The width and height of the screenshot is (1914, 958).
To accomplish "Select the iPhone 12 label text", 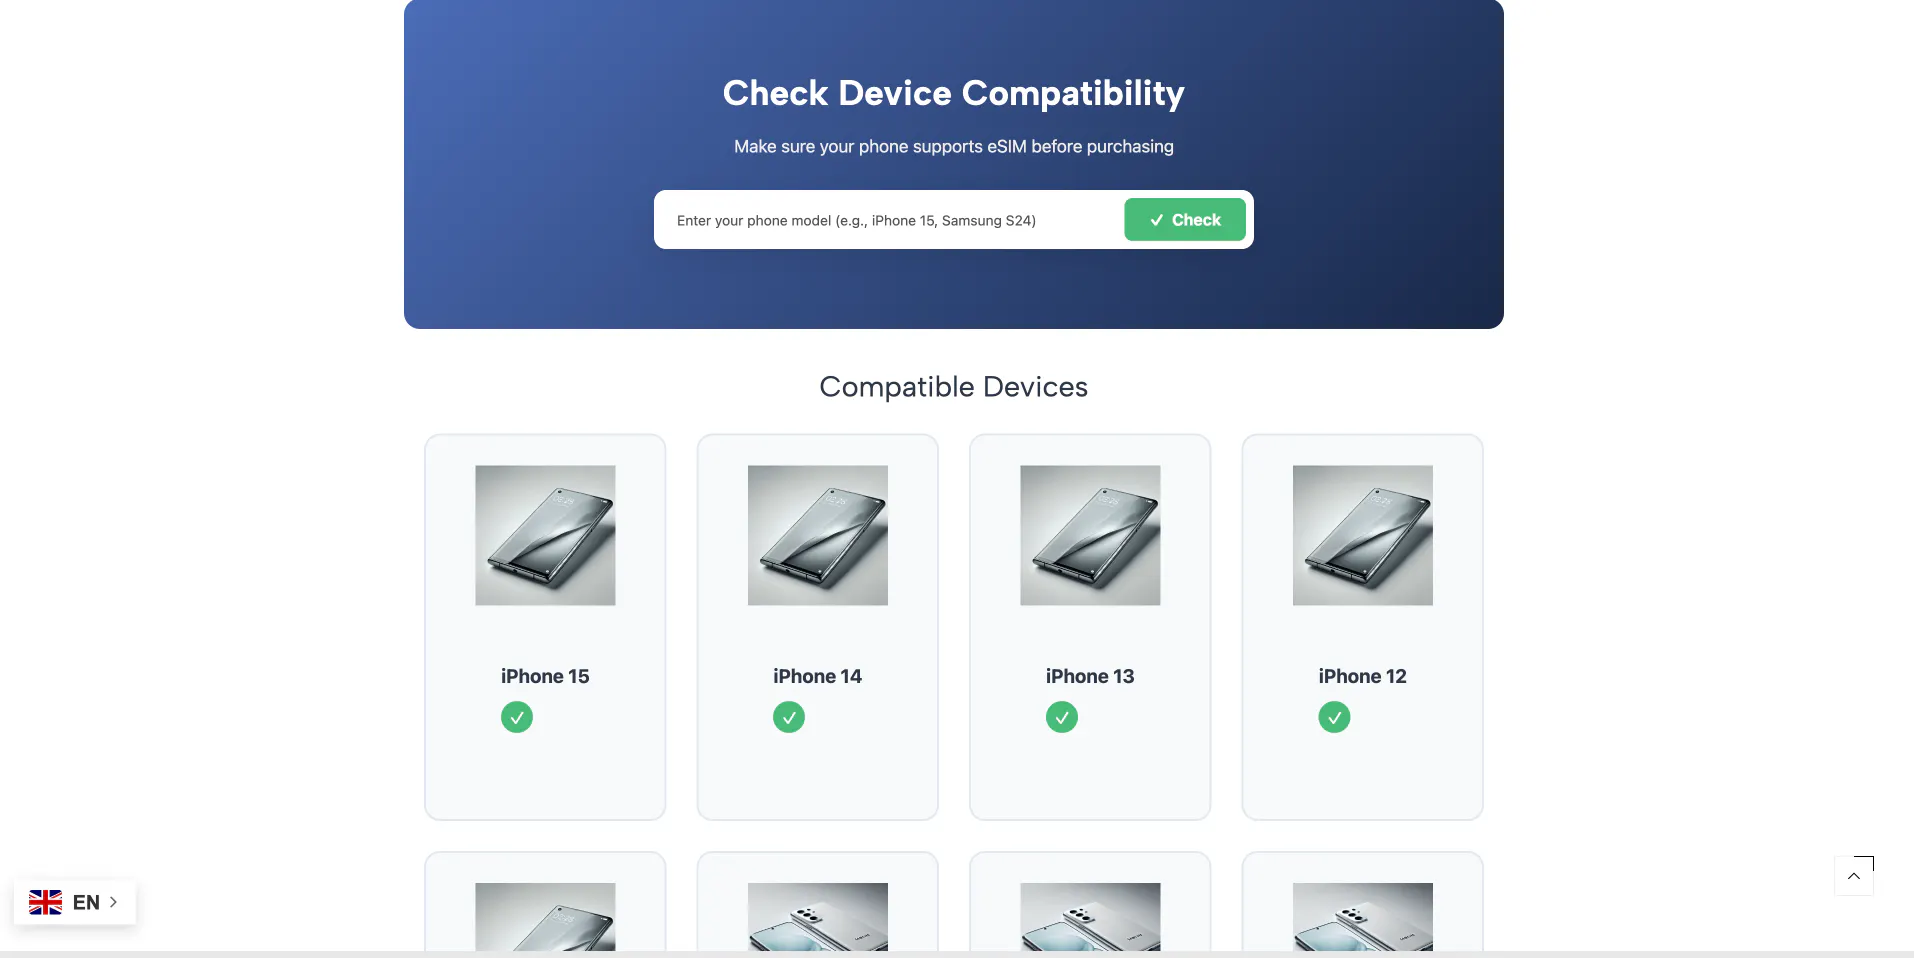I will click(1362, 676).
